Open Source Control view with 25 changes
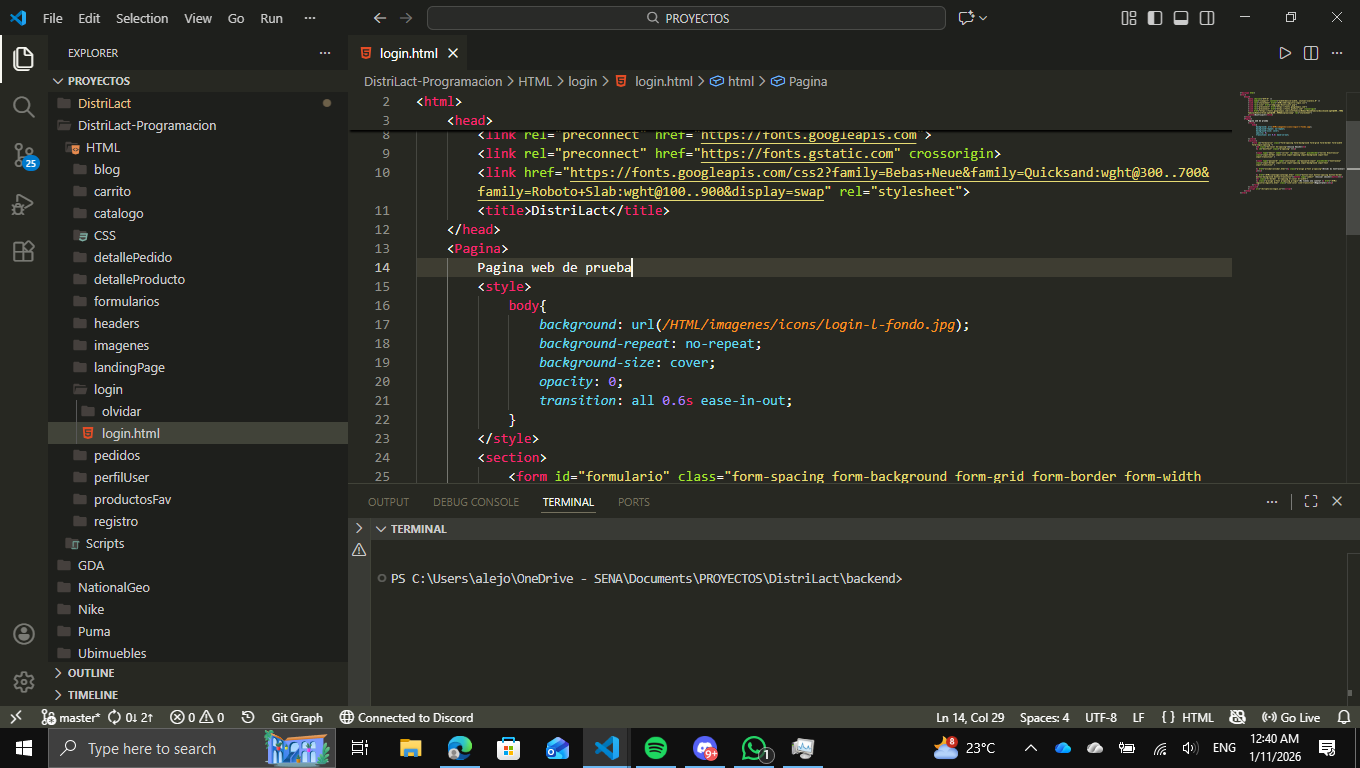The width and height of the screenshot is (1360, 768). click(x=24, y=155)
